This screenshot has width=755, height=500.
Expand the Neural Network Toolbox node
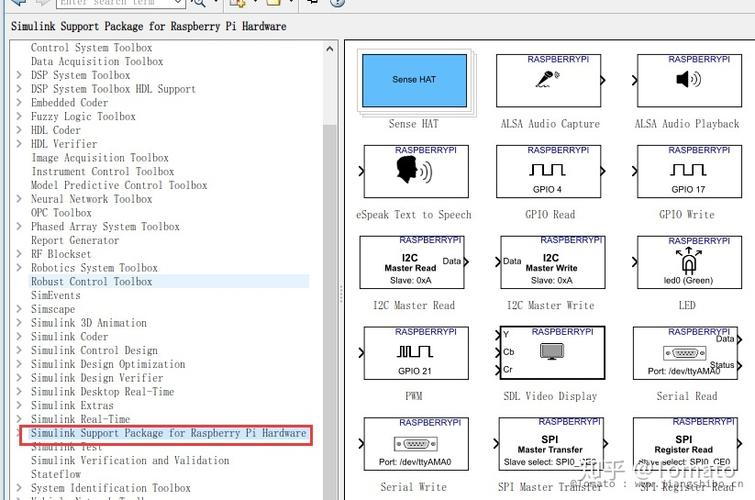point(19,199)
